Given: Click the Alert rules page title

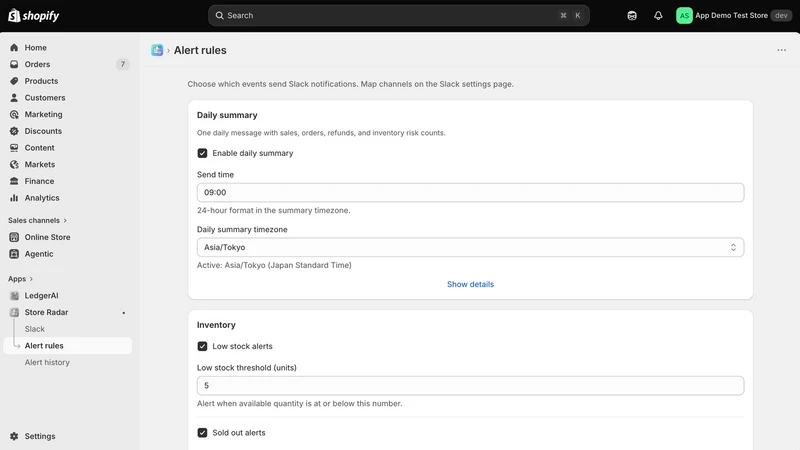Looking at the screenshot, I should (200, 50).
